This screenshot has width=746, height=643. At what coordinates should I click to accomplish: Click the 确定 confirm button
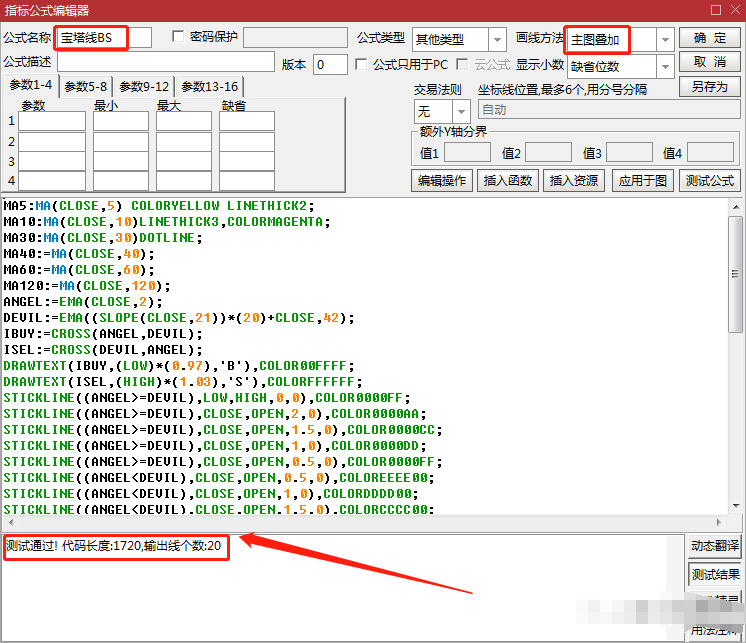coord(709,38)
